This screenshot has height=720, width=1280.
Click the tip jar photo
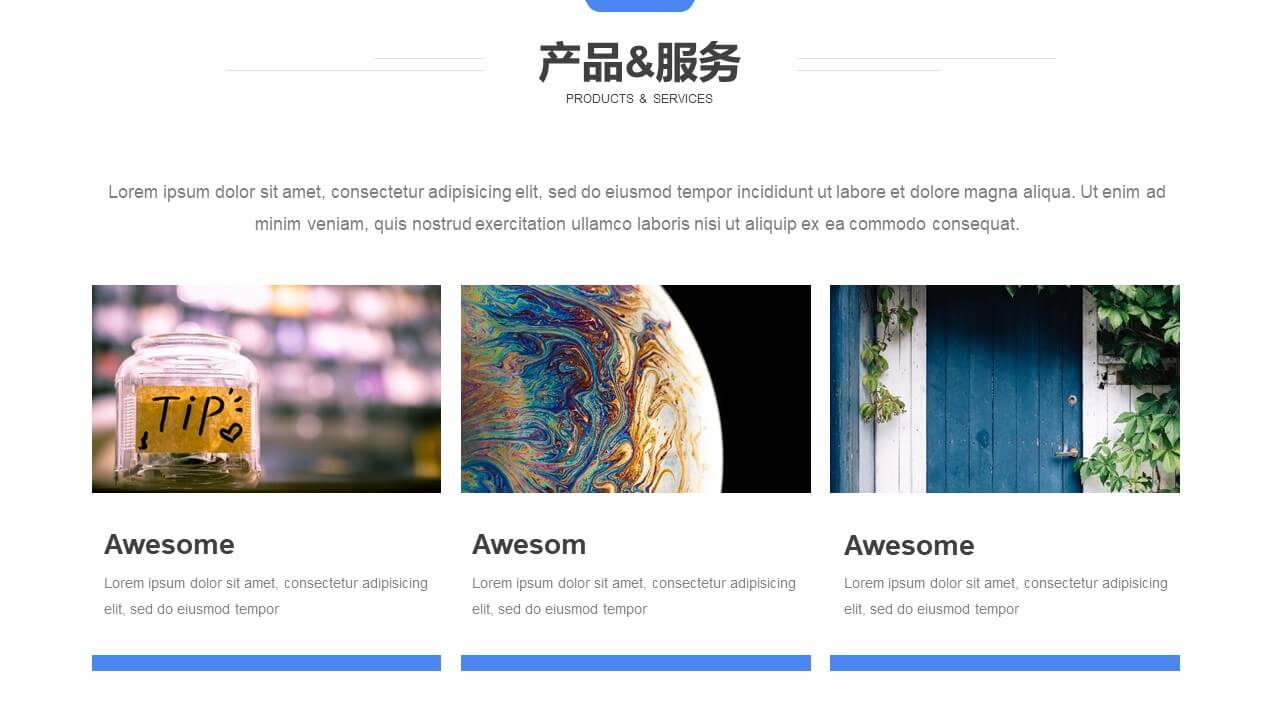click(266, 389)
